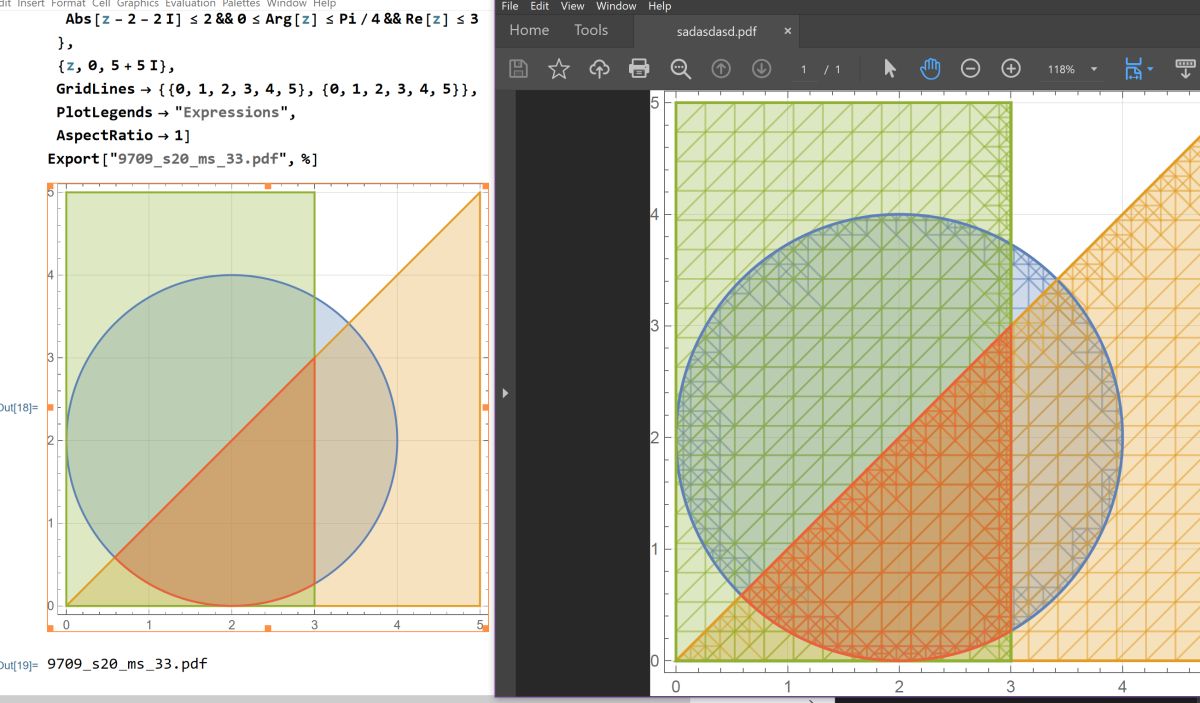Zoom out with the minus circle icon
Viewport: 1200px width, 703px height.
[x=970, y=69]
